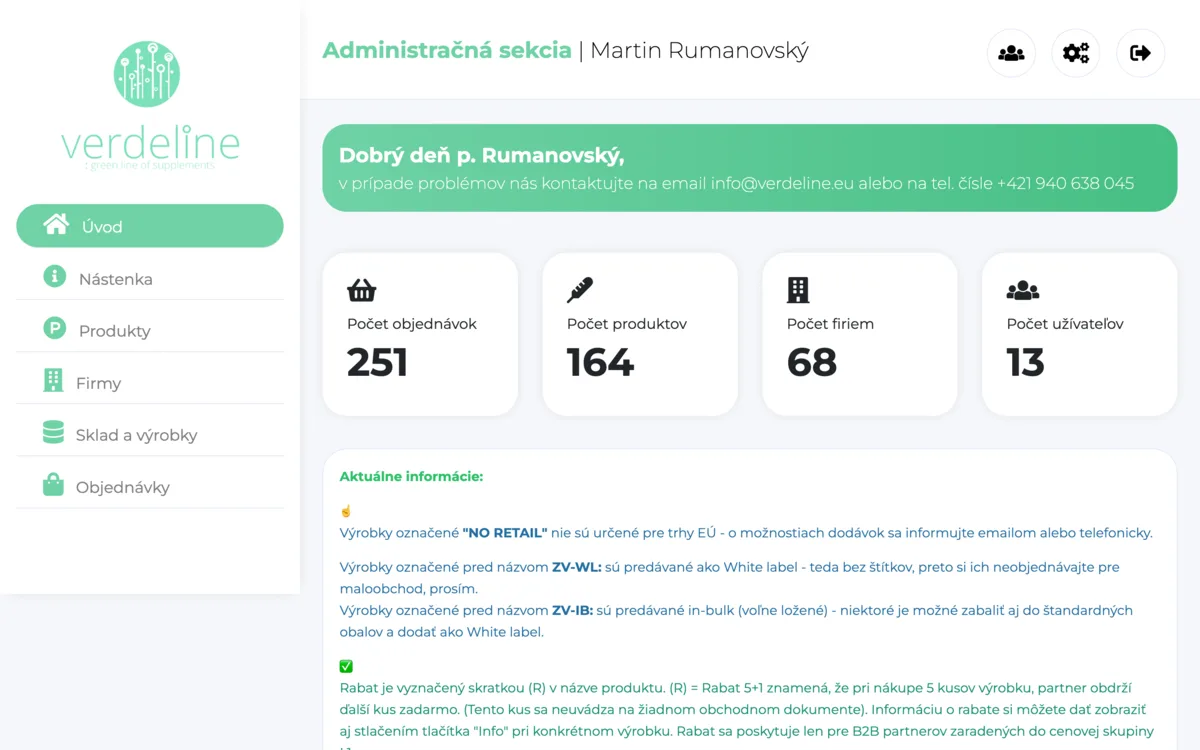Click the Administračná sekcia heading
Image resolution: width=1200 pixels, height=750 pixels.
click(447, 50)
